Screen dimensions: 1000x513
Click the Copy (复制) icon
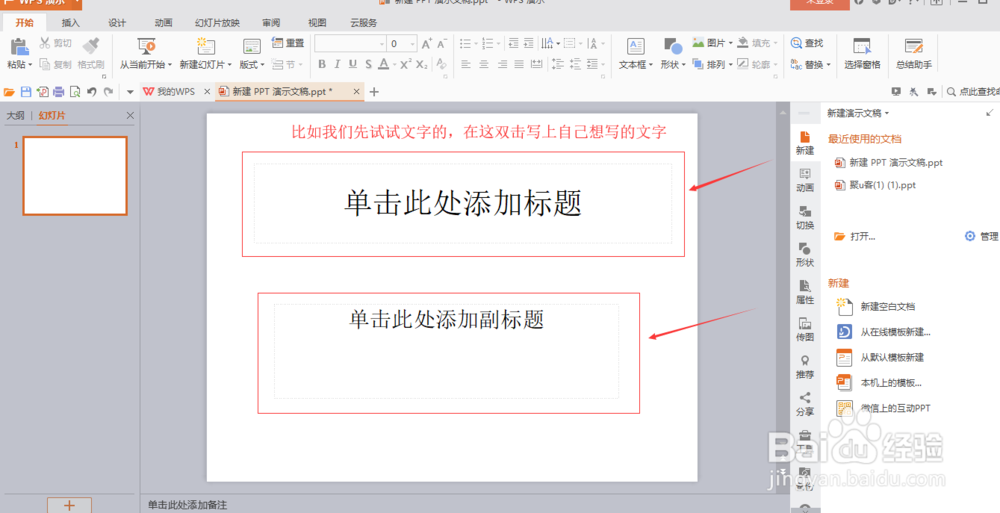click(45, 64)
